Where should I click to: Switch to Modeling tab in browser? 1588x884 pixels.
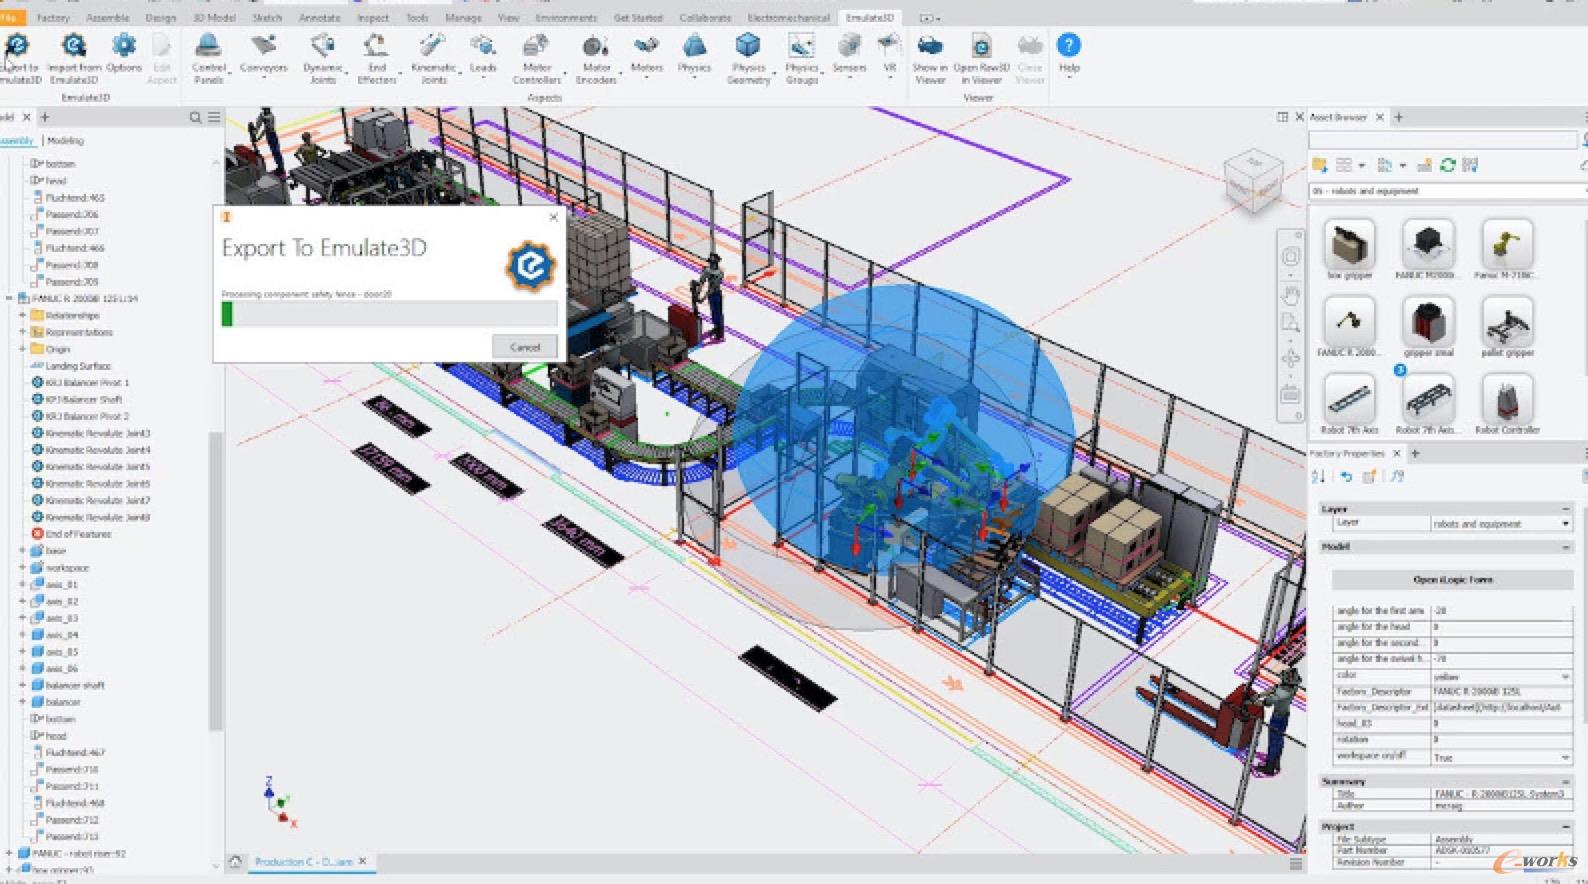coord(65,141)
